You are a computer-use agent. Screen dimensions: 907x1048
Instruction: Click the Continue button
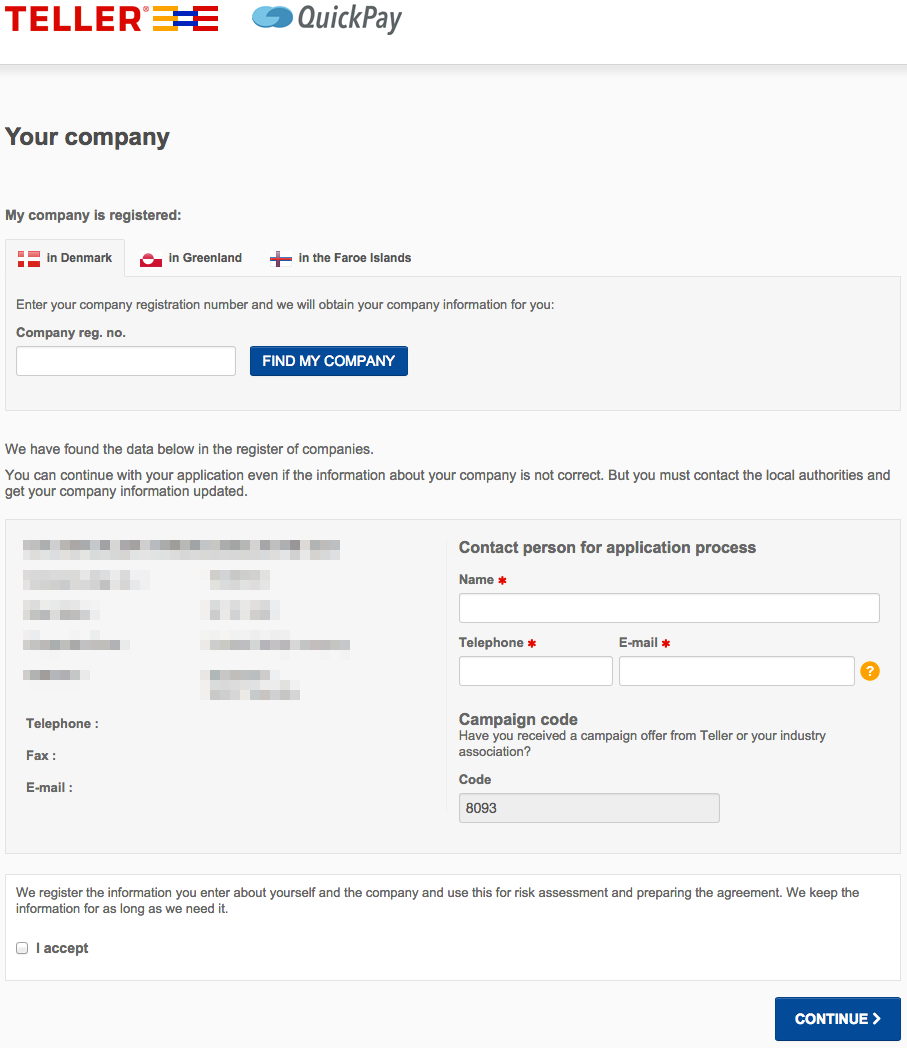pos(837,1019)
